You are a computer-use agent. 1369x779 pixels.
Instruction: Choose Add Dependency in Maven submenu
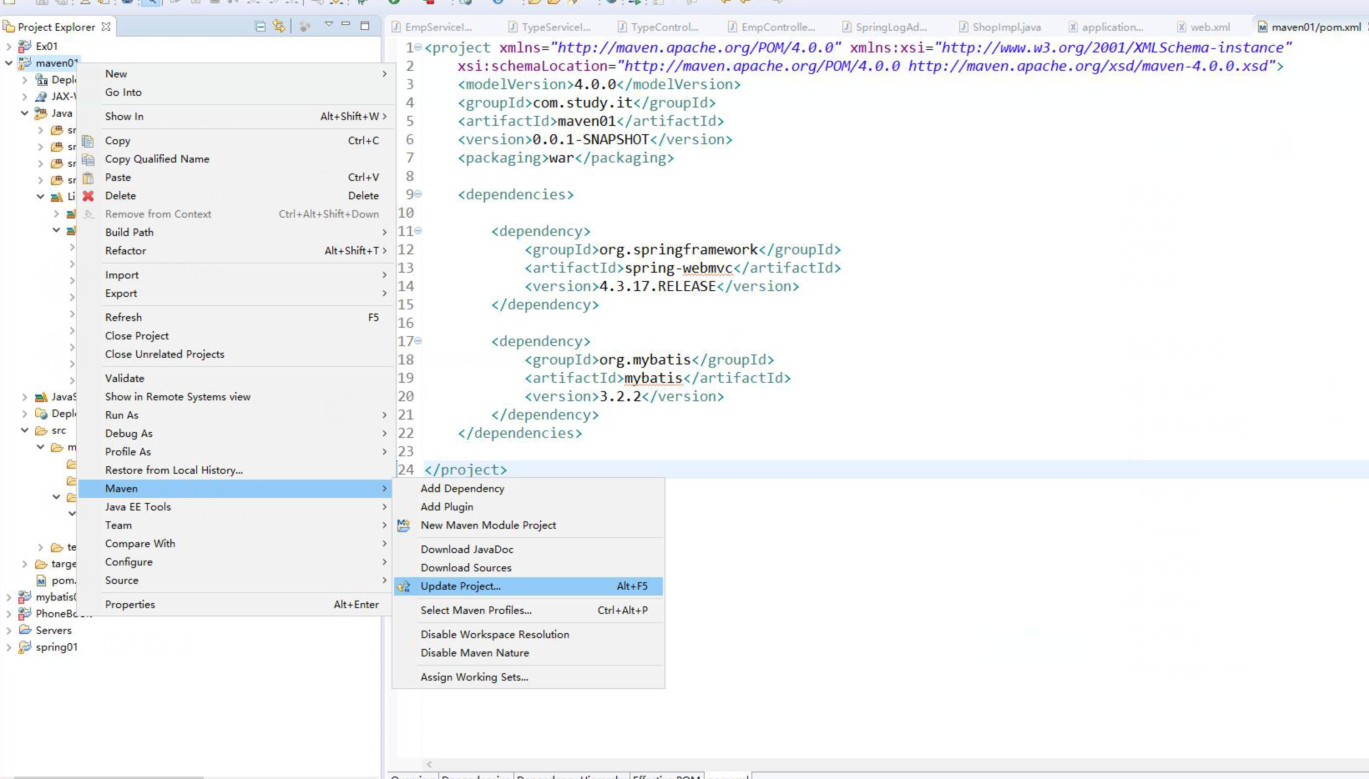[x=528, y=488]
